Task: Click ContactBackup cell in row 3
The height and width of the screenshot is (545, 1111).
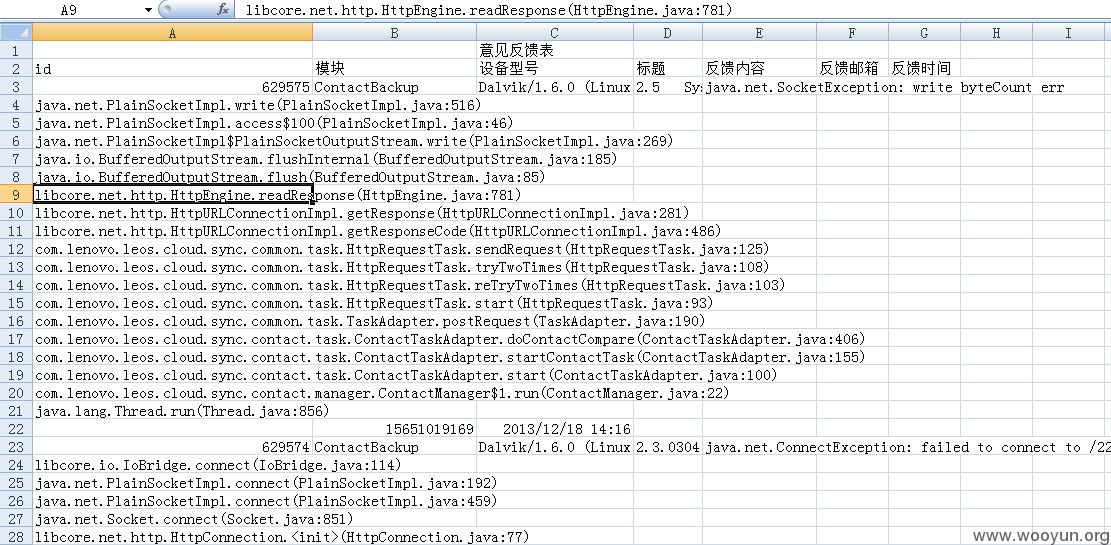Action: (x=395, y=87)
